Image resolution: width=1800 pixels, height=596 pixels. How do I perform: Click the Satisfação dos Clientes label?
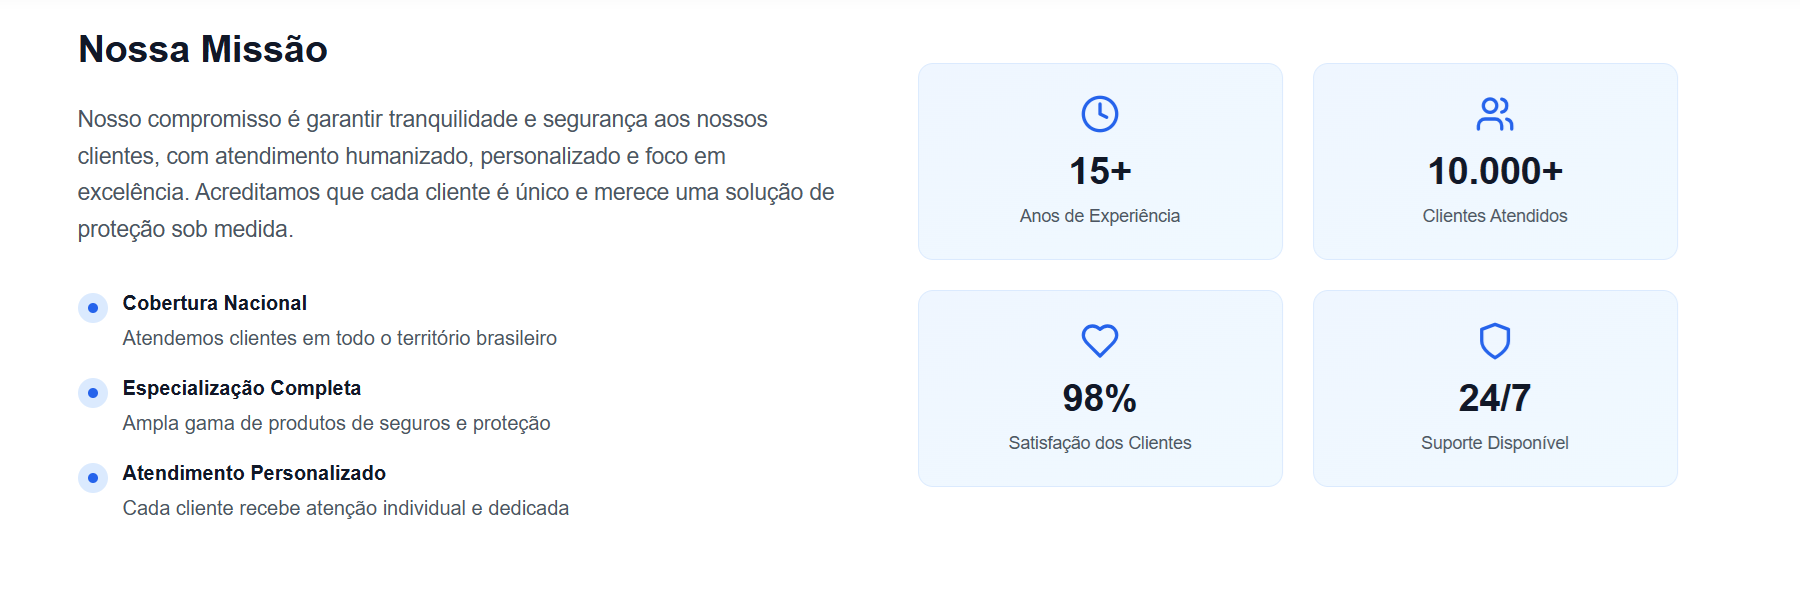1100,443
